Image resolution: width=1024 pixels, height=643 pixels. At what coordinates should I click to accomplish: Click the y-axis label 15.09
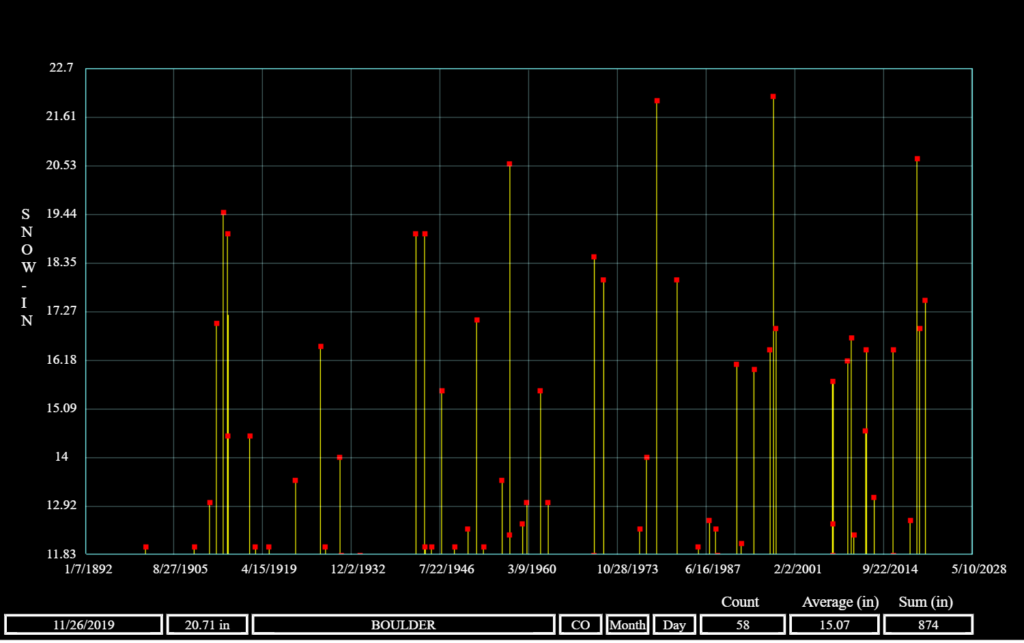tap(61, 409)
